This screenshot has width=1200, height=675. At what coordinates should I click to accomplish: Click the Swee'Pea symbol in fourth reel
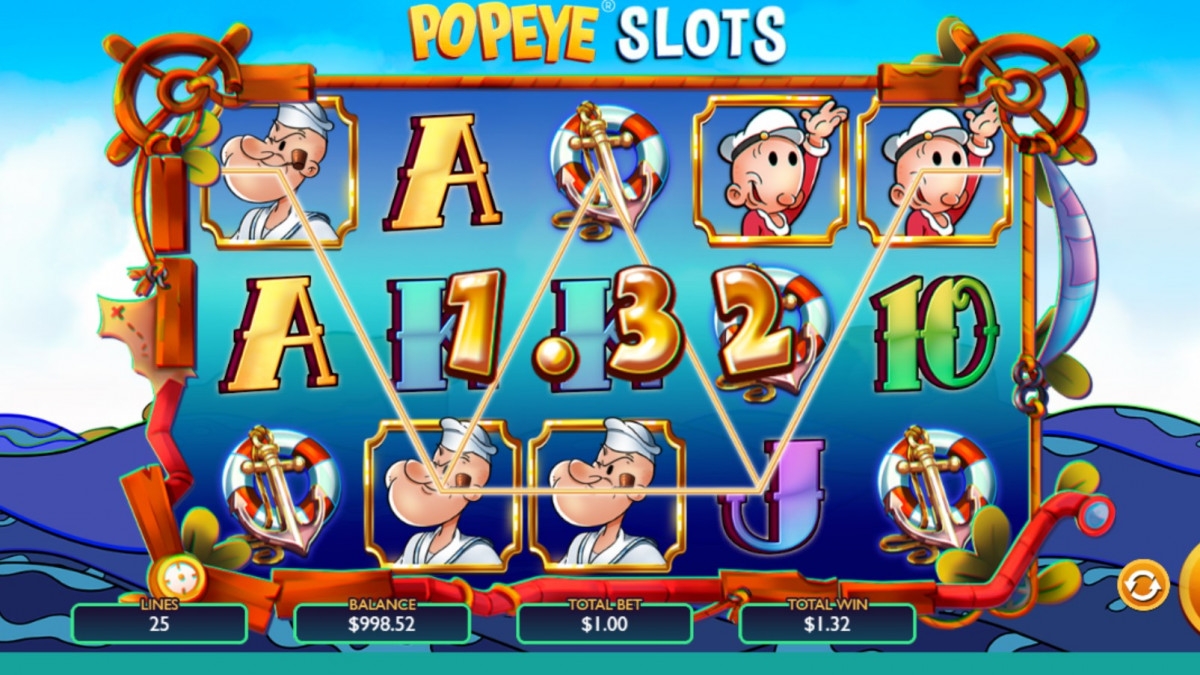(x=771, y=171)
